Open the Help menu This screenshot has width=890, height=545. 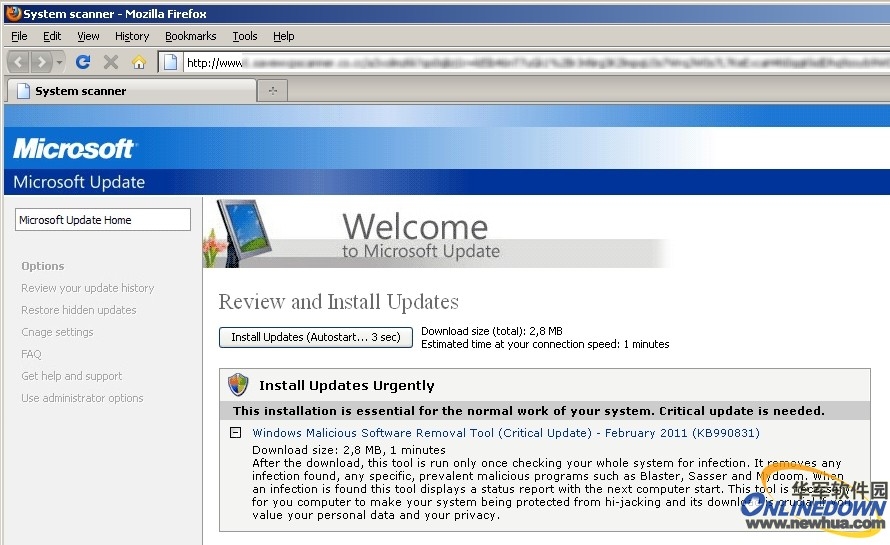point(283,36)
